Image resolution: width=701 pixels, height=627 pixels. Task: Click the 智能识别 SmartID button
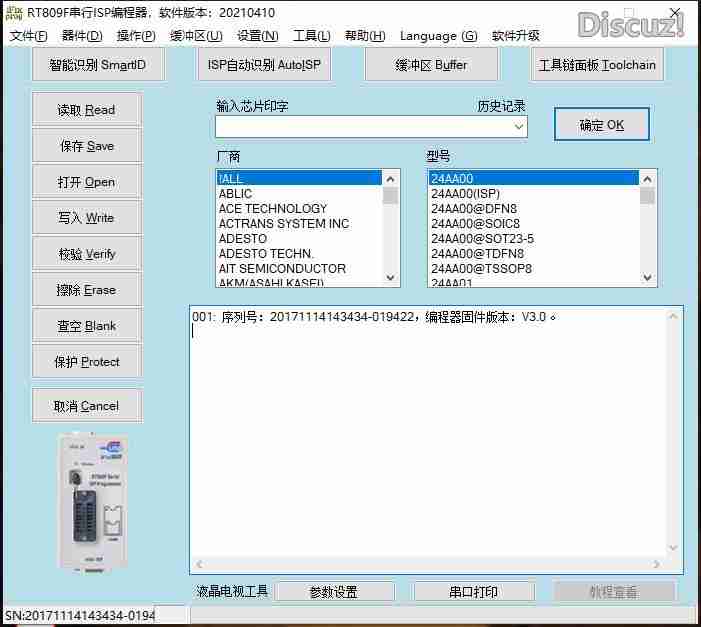pos(98,65)
